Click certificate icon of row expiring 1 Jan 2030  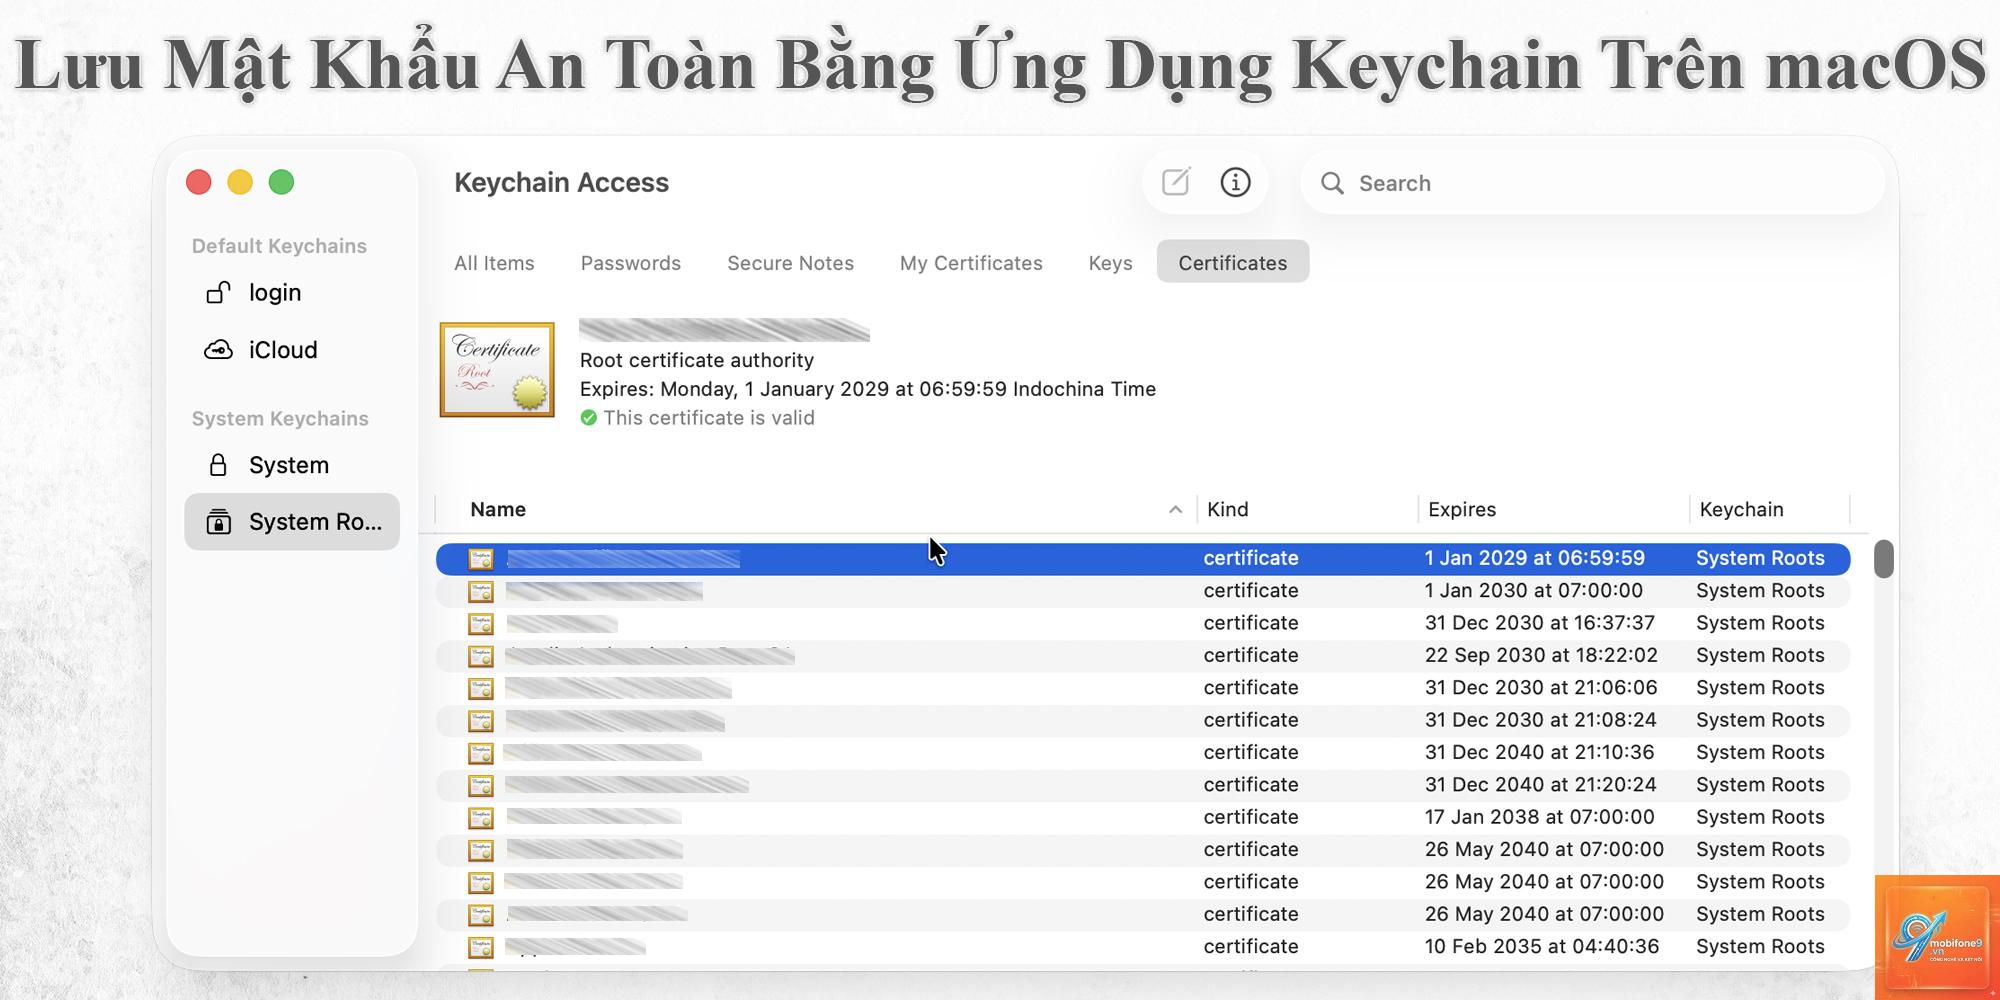481,591
